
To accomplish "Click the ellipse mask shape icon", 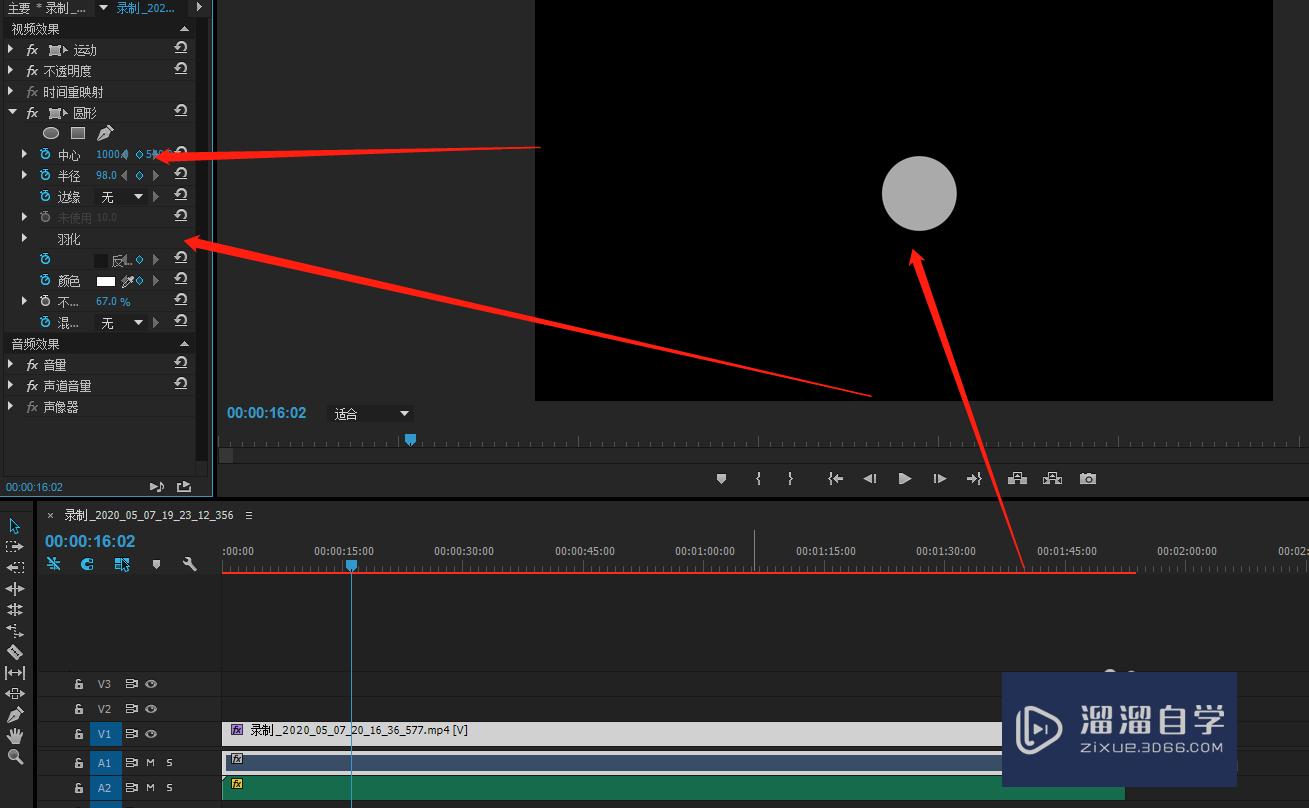I will [x=51, y=133].
